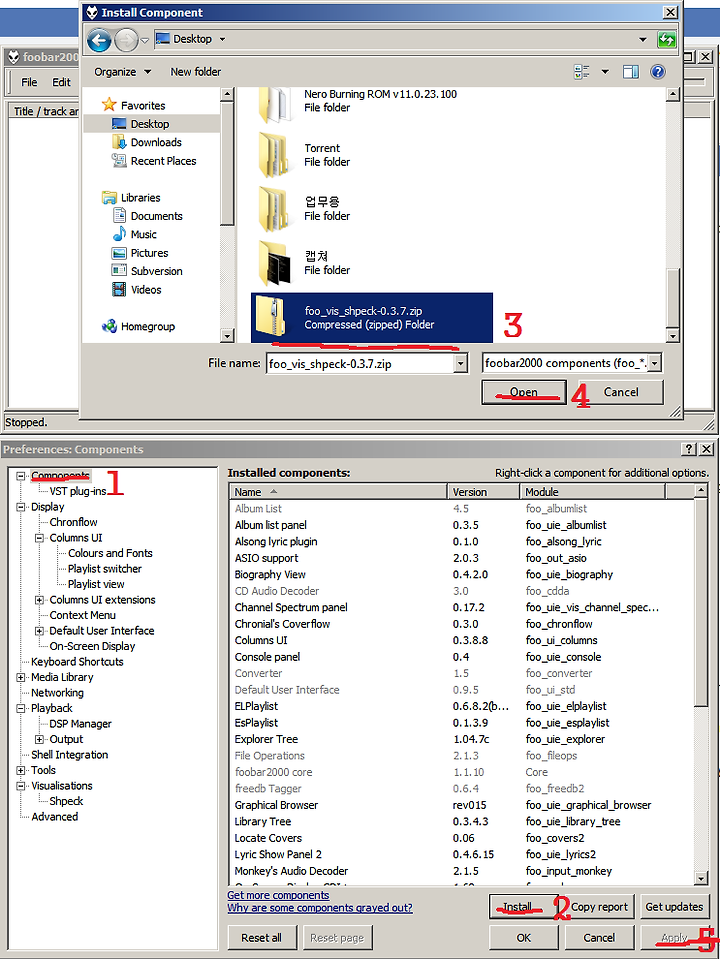This screenshot has width=720, height=959.
Task: Follow the Get more components link
Action: 278,895
